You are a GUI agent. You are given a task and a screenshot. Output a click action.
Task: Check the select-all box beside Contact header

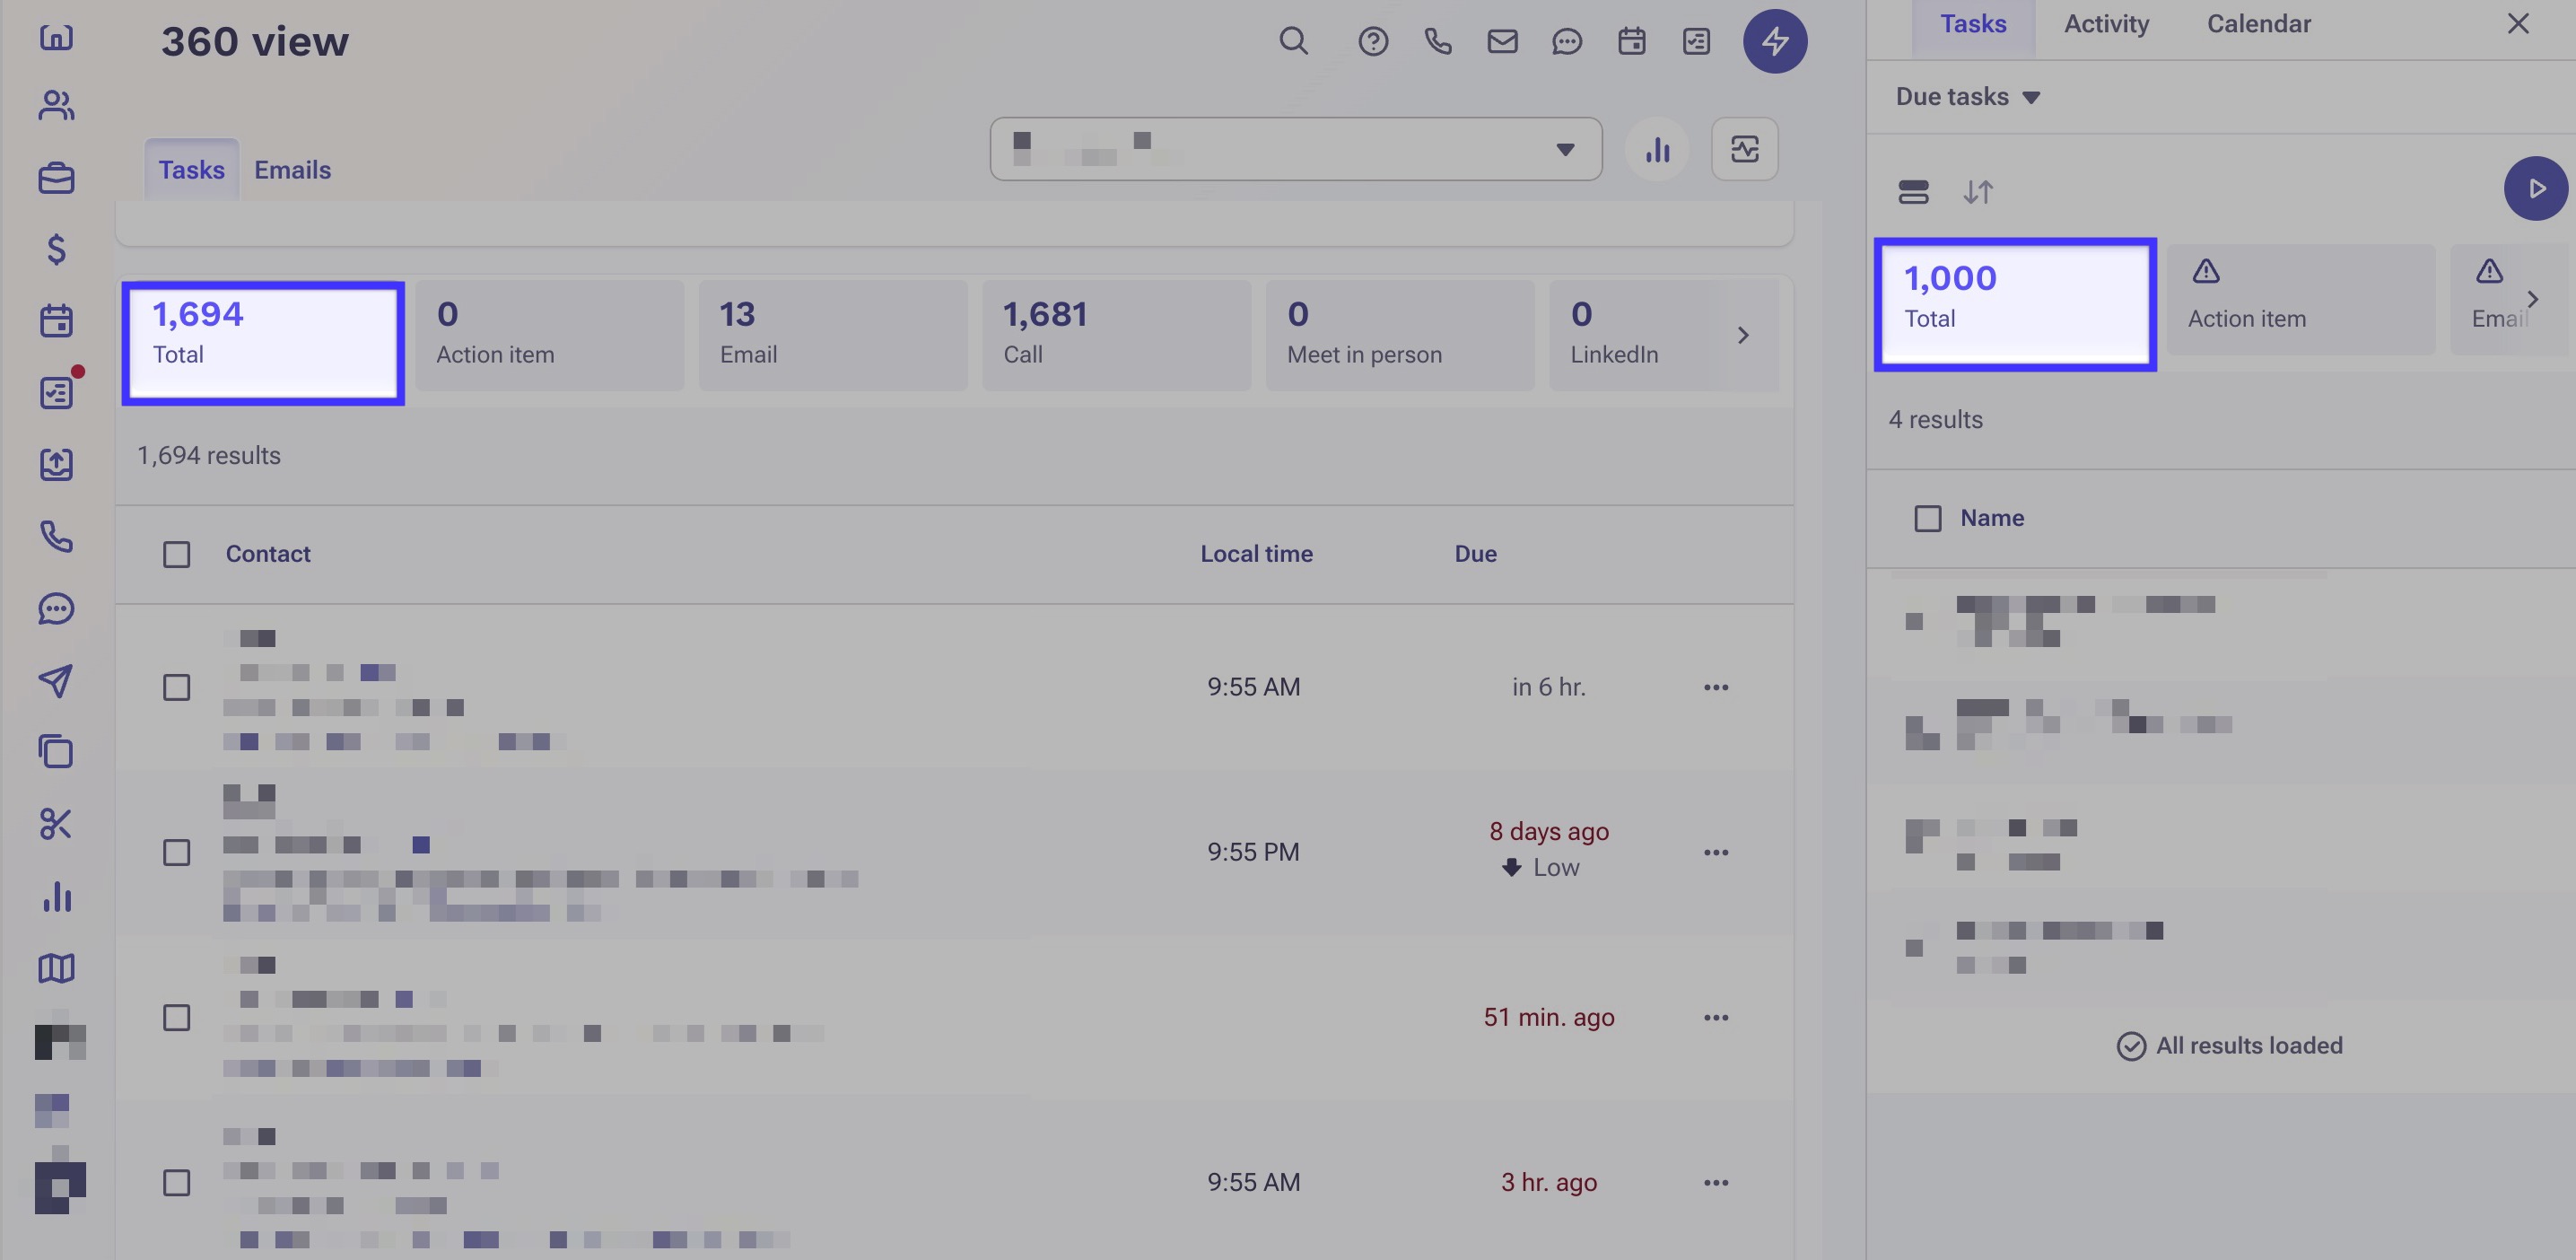(176, 553)
